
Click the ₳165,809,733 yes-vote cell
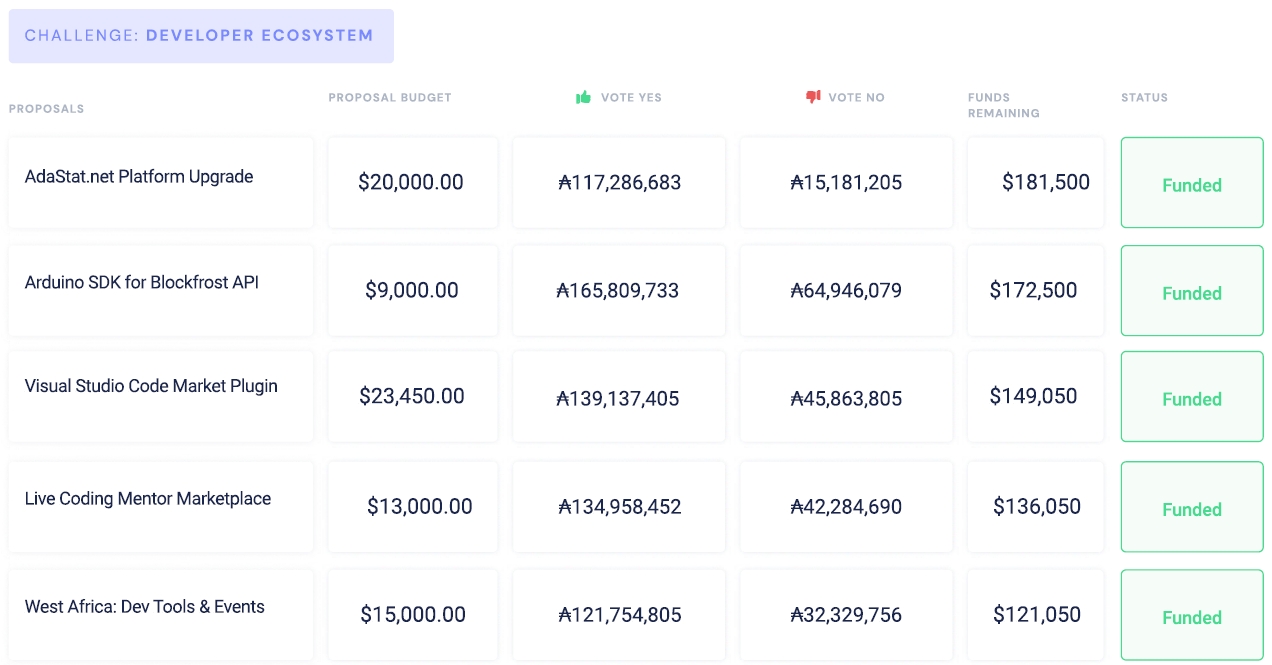coord(618,291)
